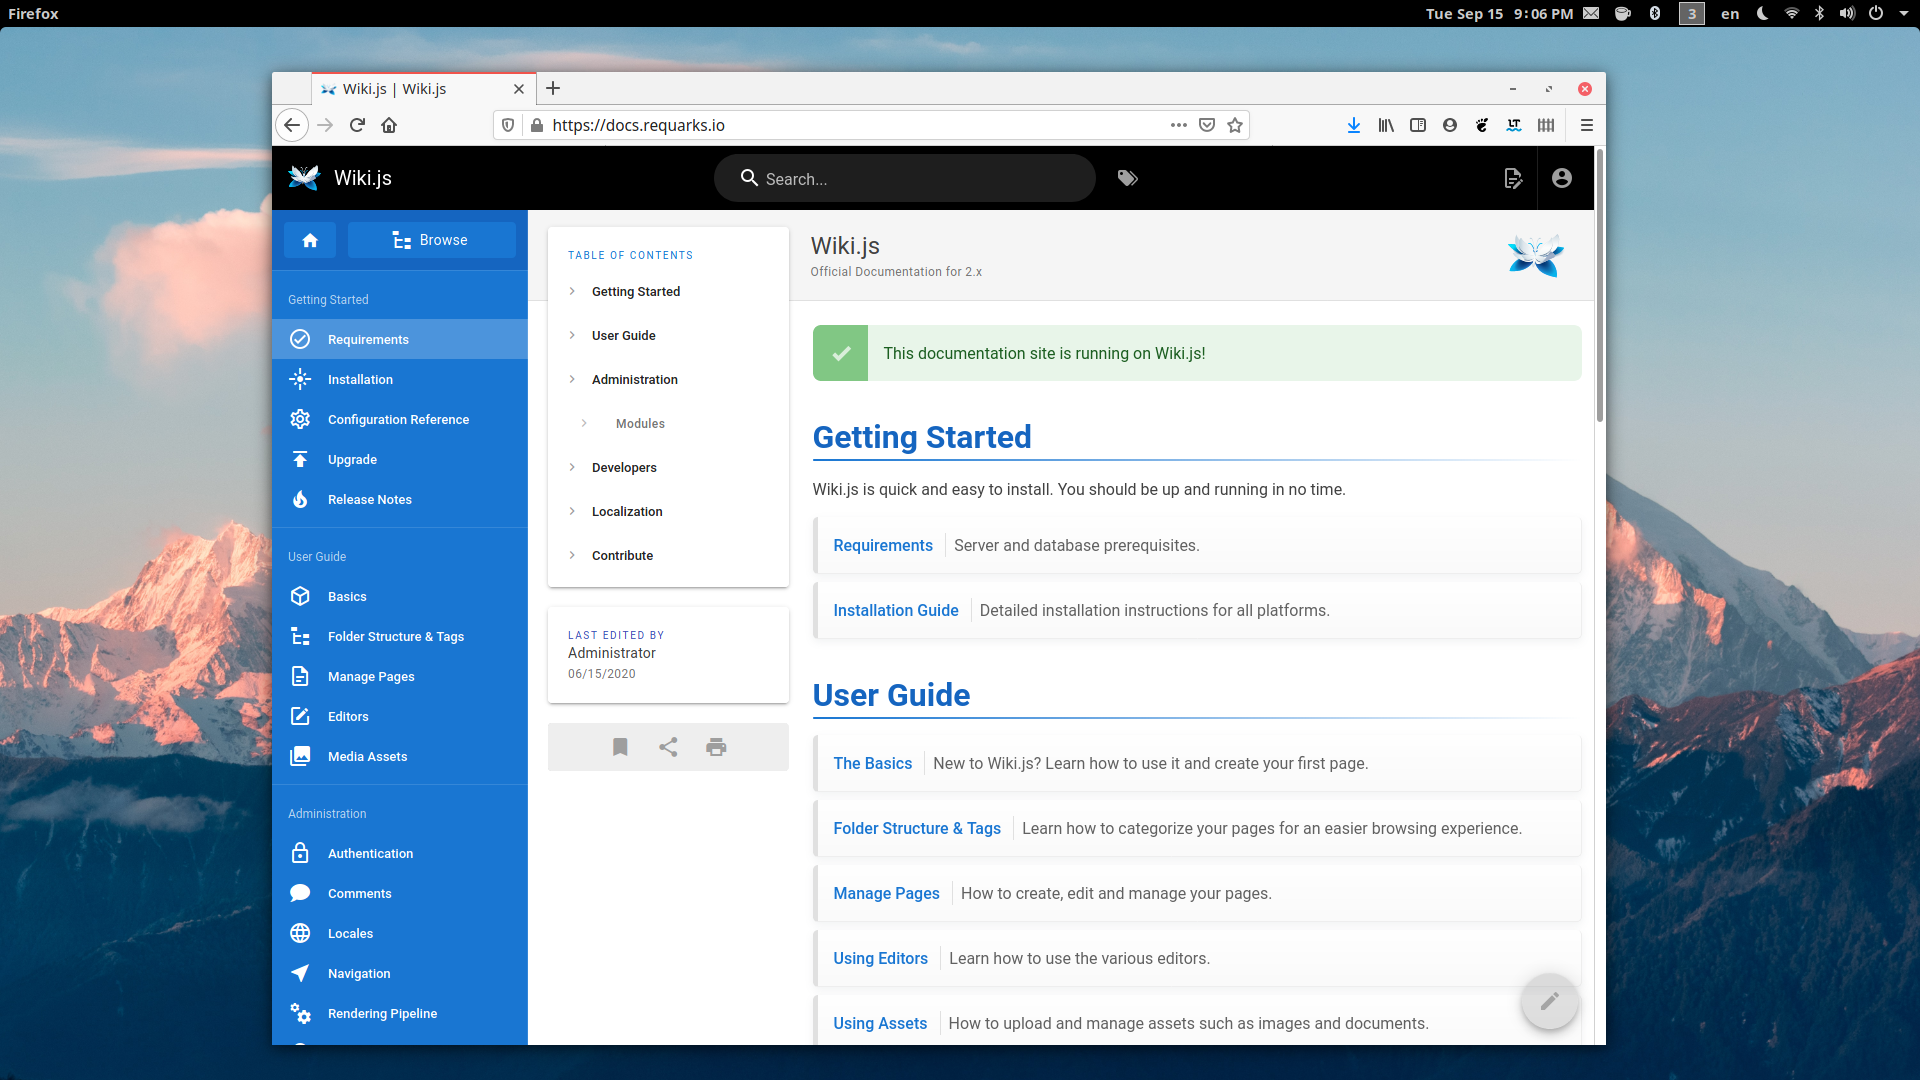Click inside the Search field

905,178
